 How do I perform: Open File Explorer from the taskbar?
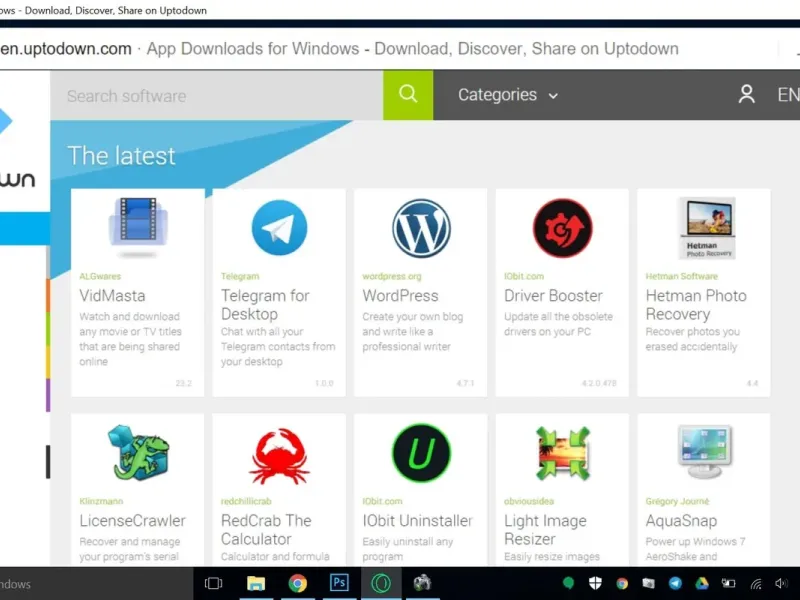click(256, 583)
